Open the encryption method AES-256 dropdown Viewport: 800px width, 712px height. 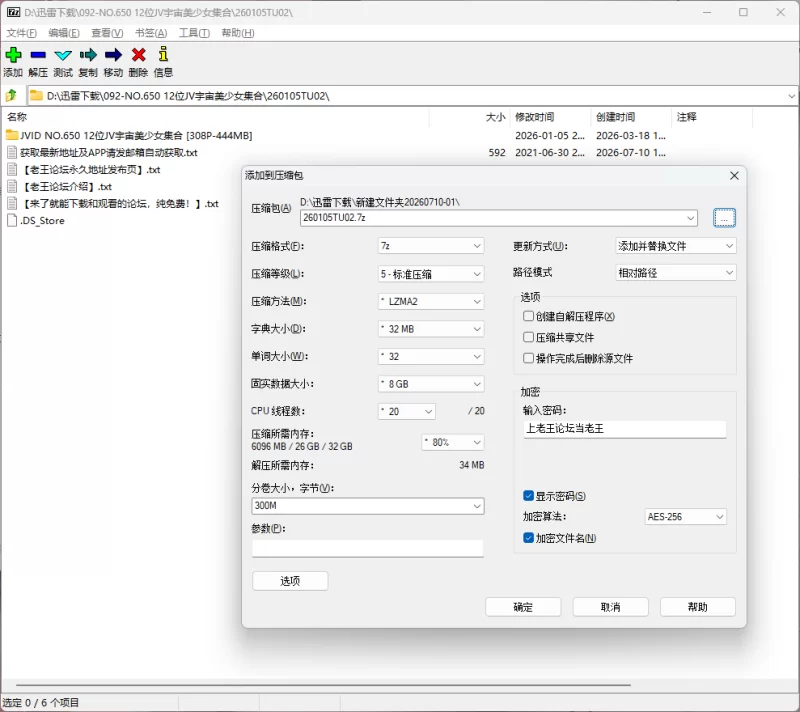coord(685,517)
